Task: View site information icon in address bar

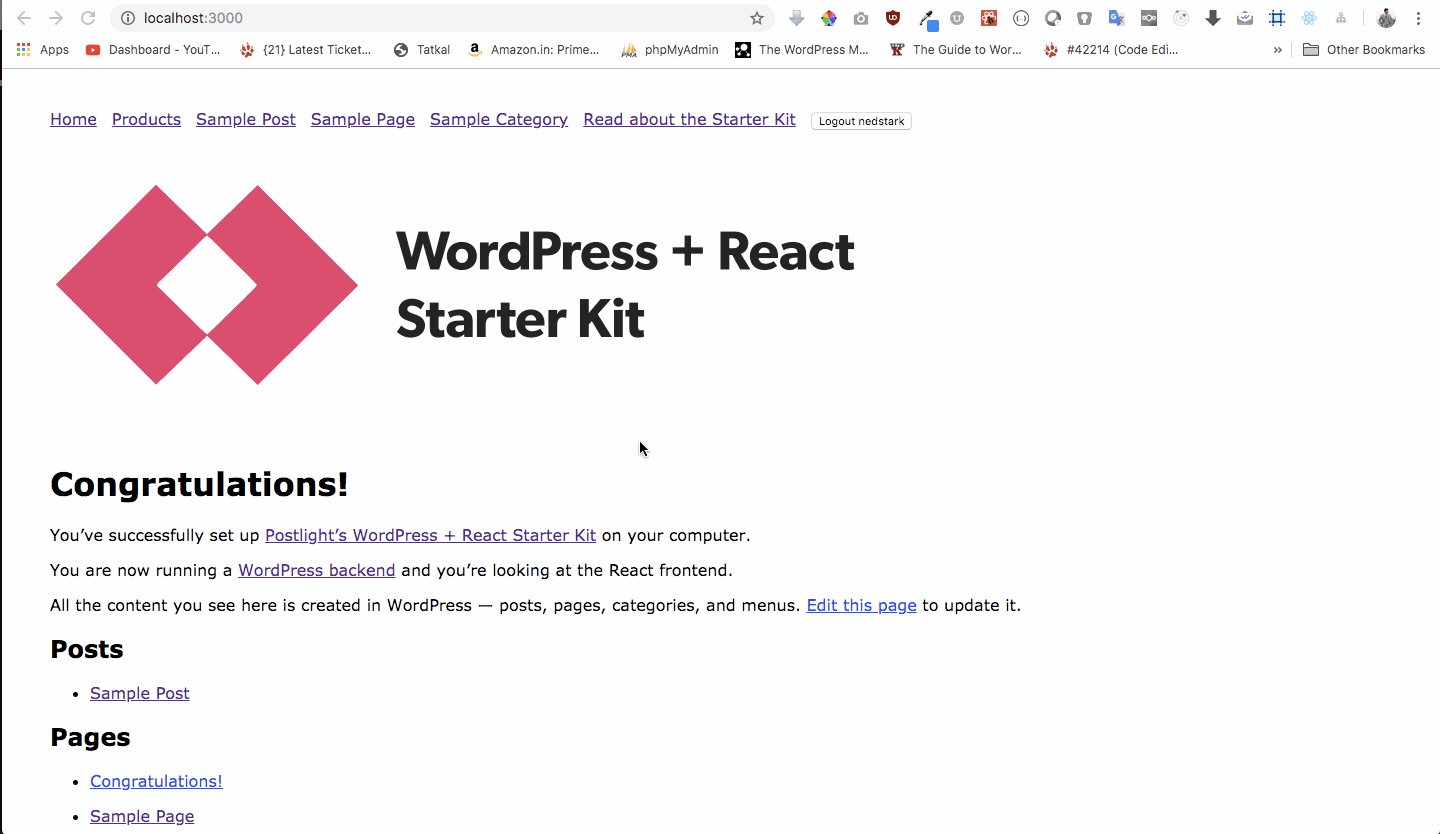Action: click(127, 18)
